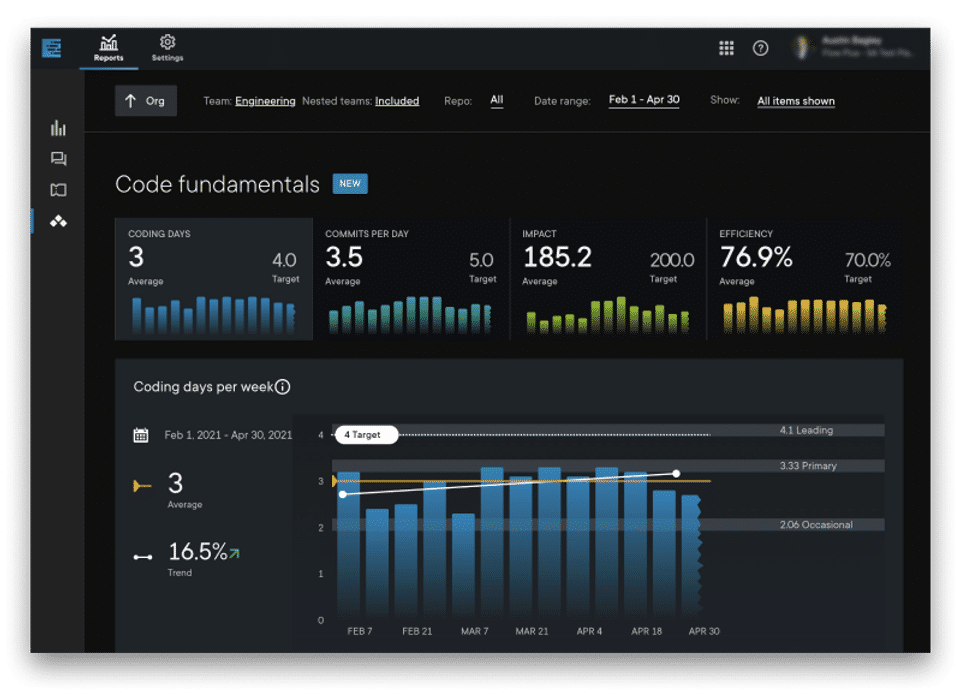Viewport: 960px width, 694px height.
Task: Click the 4.1 Leading band label
Action: (806, 430)
